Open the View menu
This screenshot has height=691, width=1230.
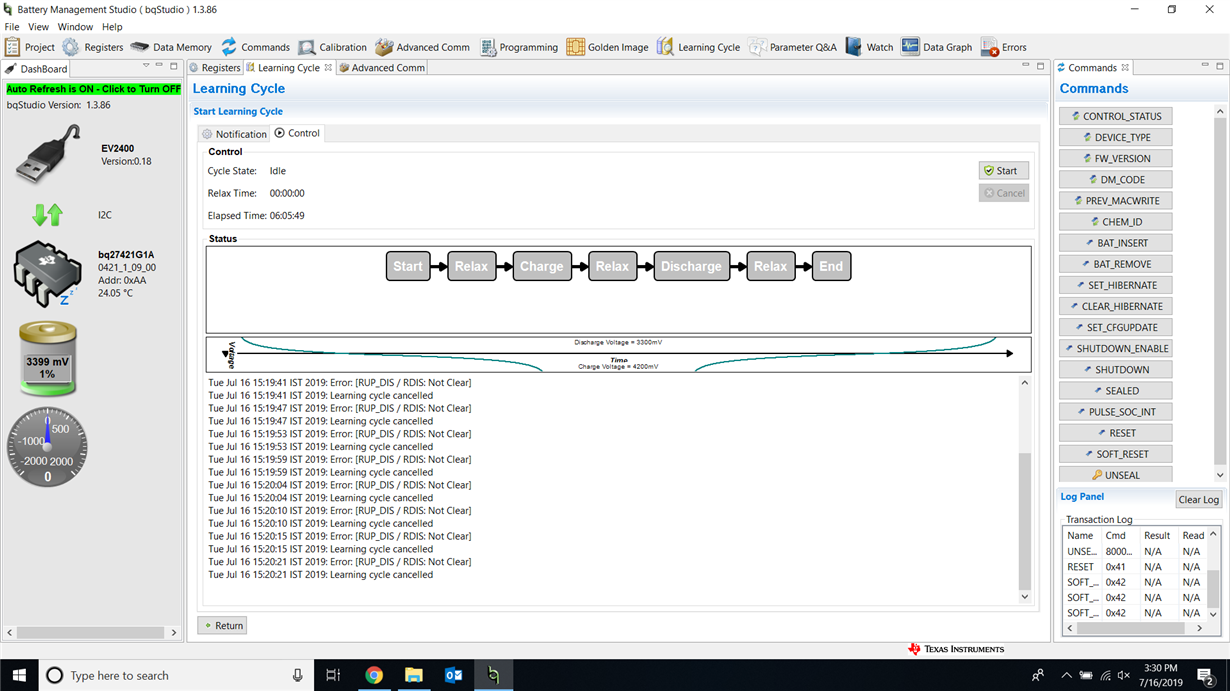coord(39,27)
